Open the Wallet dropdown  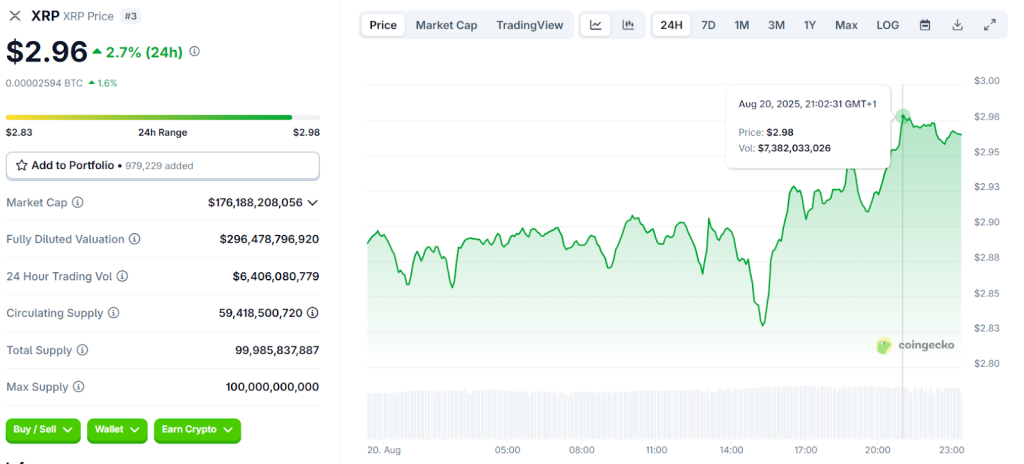tap(117, 430)
